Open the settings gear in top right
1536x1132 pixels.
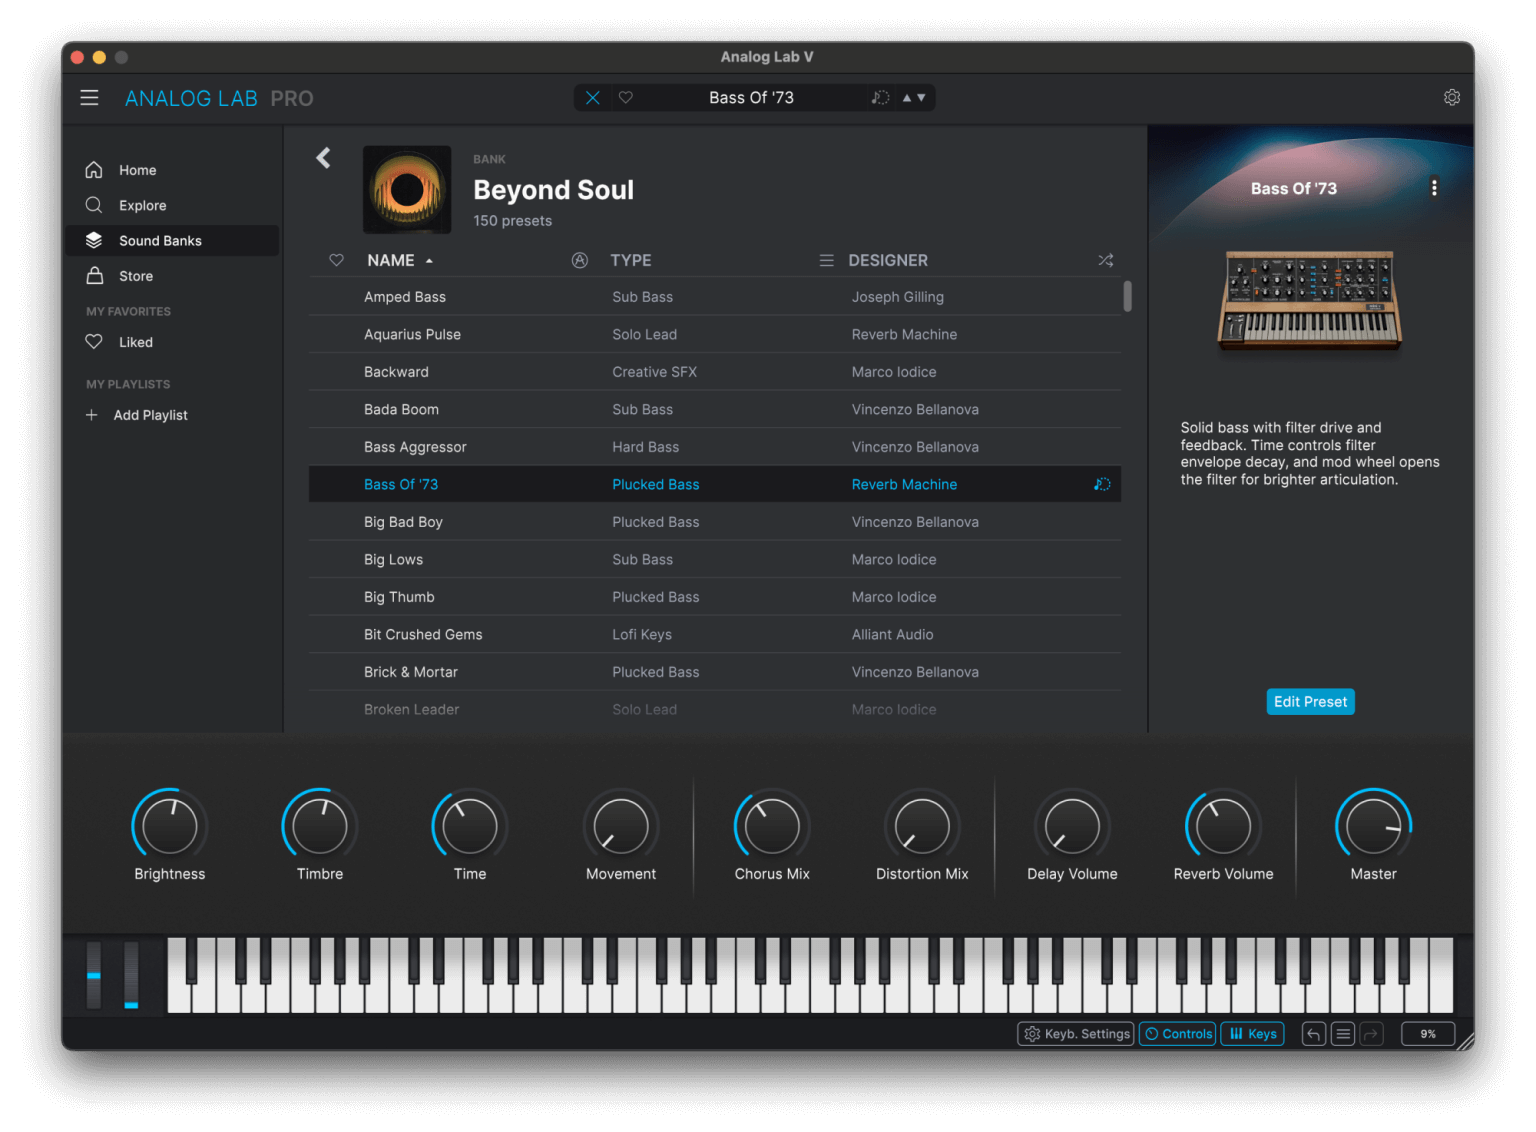click(x=1451, y=98)
